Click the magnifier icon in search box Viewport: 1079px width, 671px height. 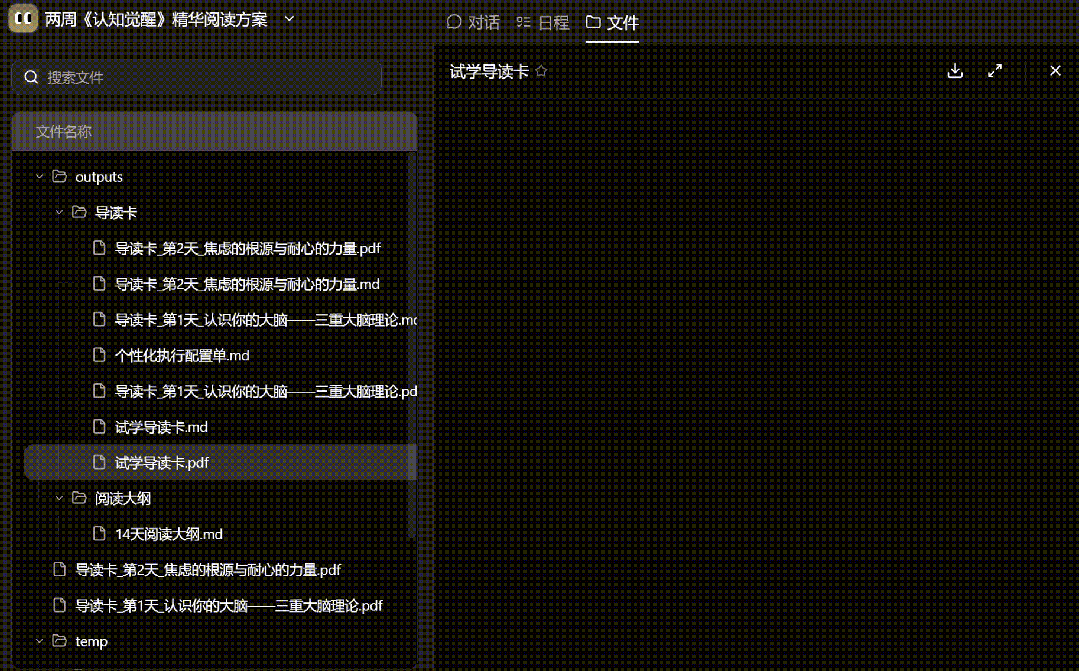pyautogui.click(x=31, y=76)
